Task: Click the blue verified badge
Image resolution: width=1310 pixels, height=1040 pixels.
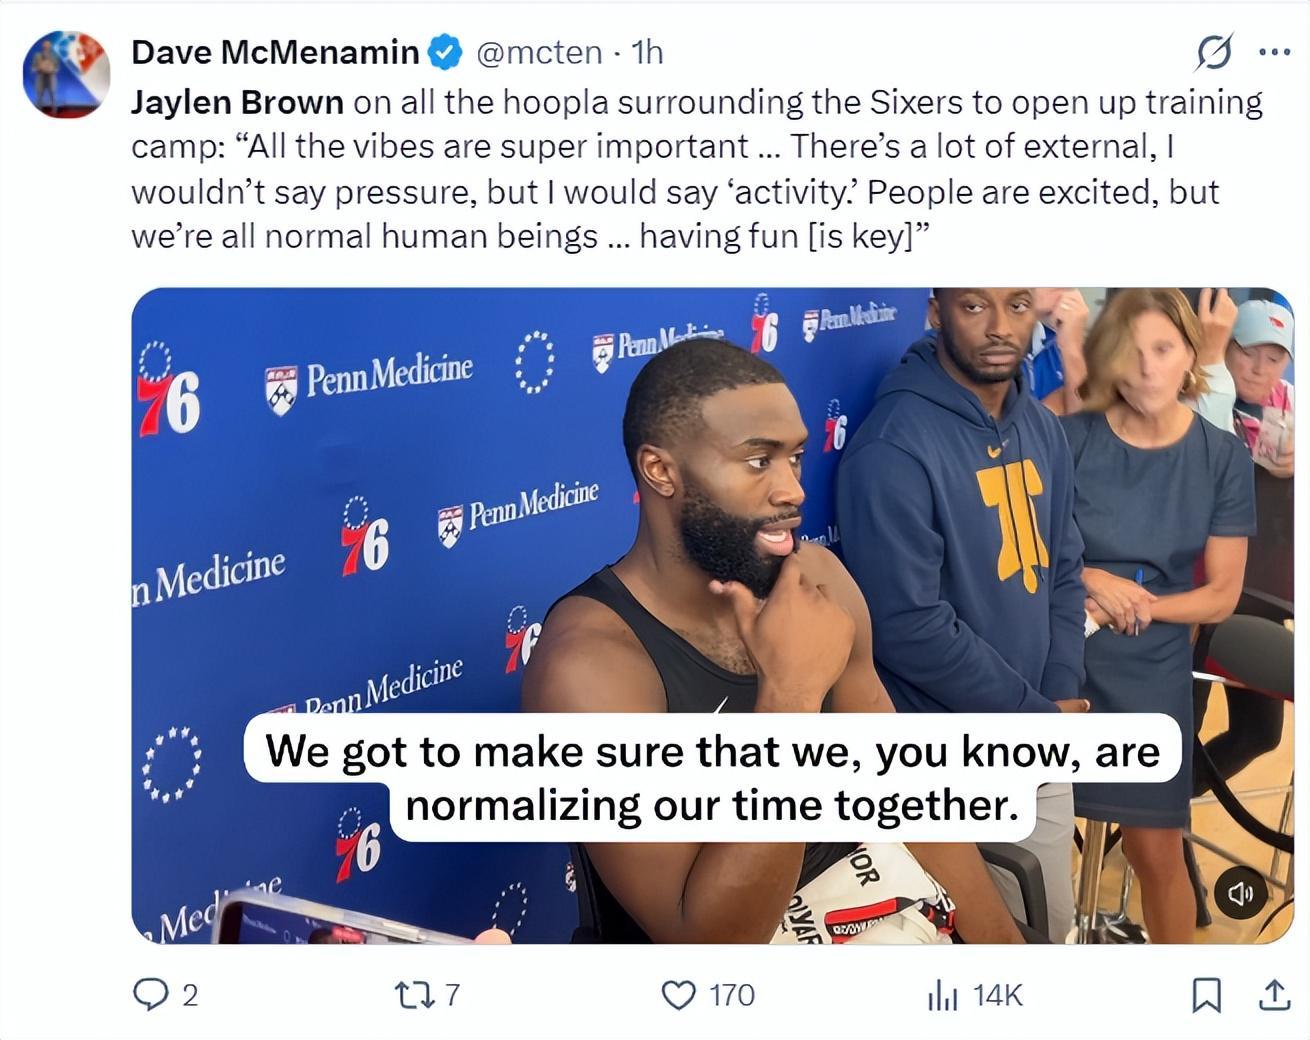Action: pyautogui.click(x=445, y=52)
